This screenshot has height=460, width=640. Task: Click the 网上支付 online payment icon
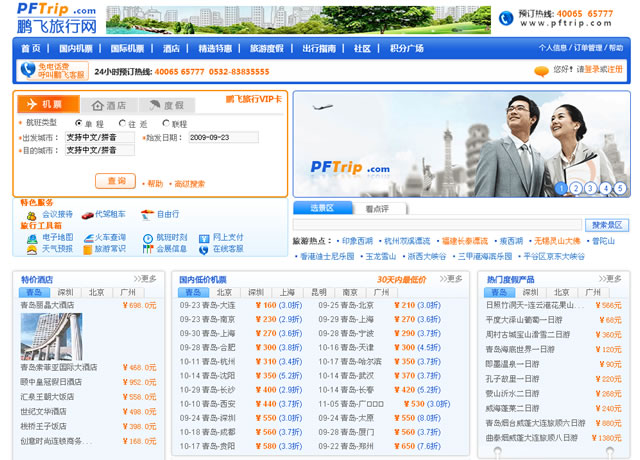click(202, 237)
